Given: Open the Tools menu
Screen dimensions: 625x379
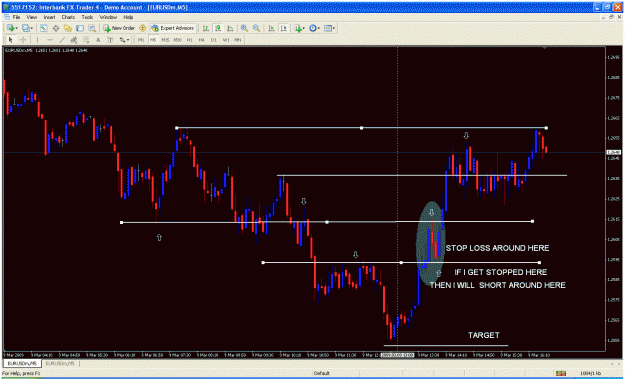Looking at the screenshot, I should pos(87,18).
